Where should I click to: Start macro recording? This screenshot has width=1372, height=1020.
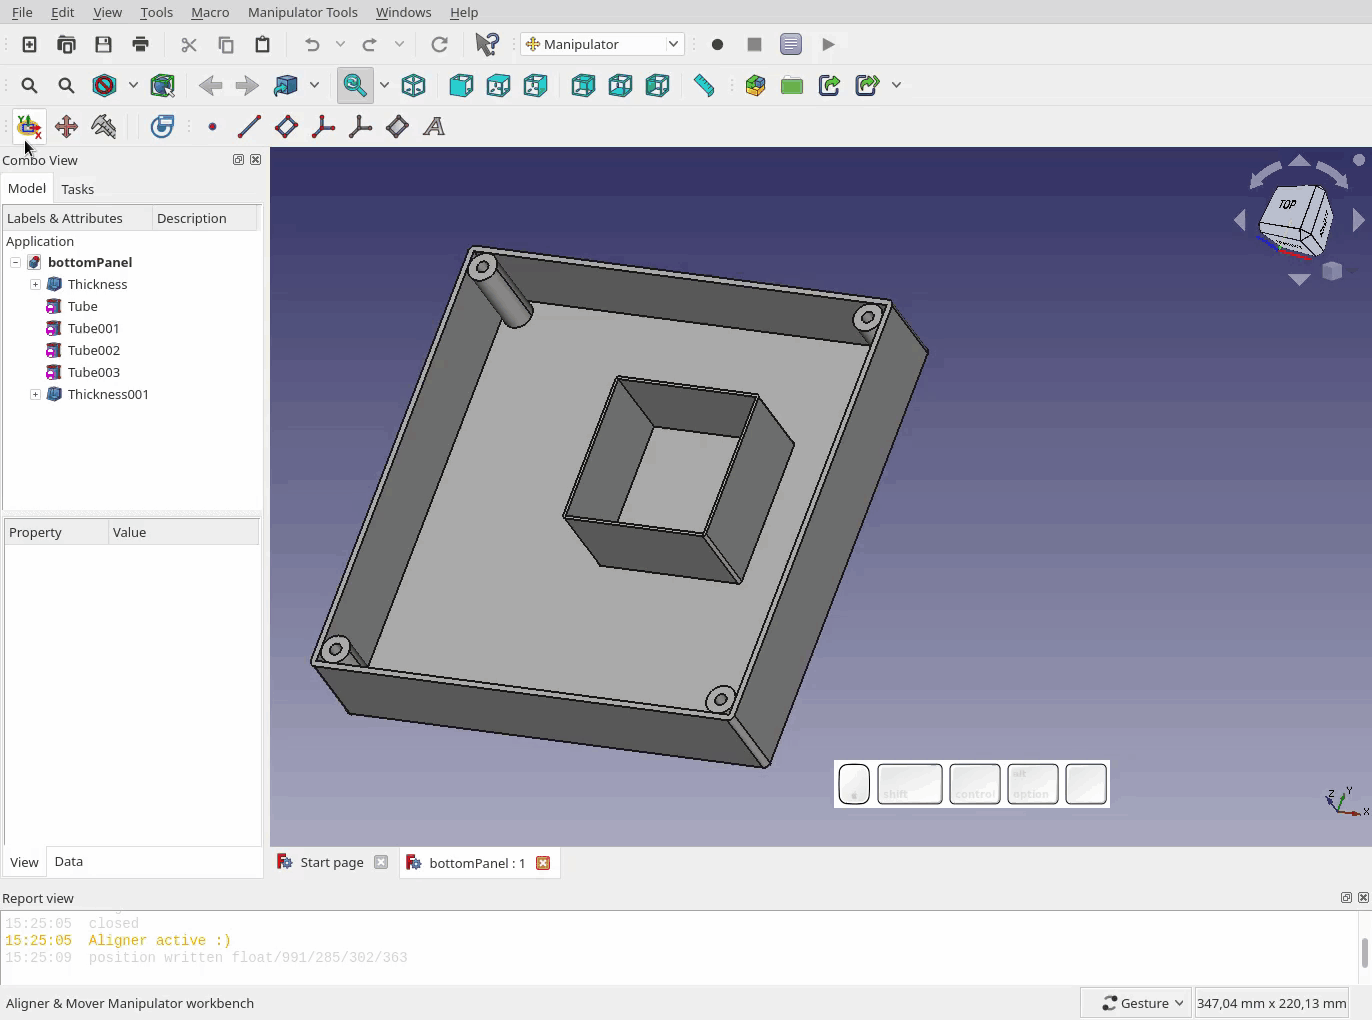717,44
